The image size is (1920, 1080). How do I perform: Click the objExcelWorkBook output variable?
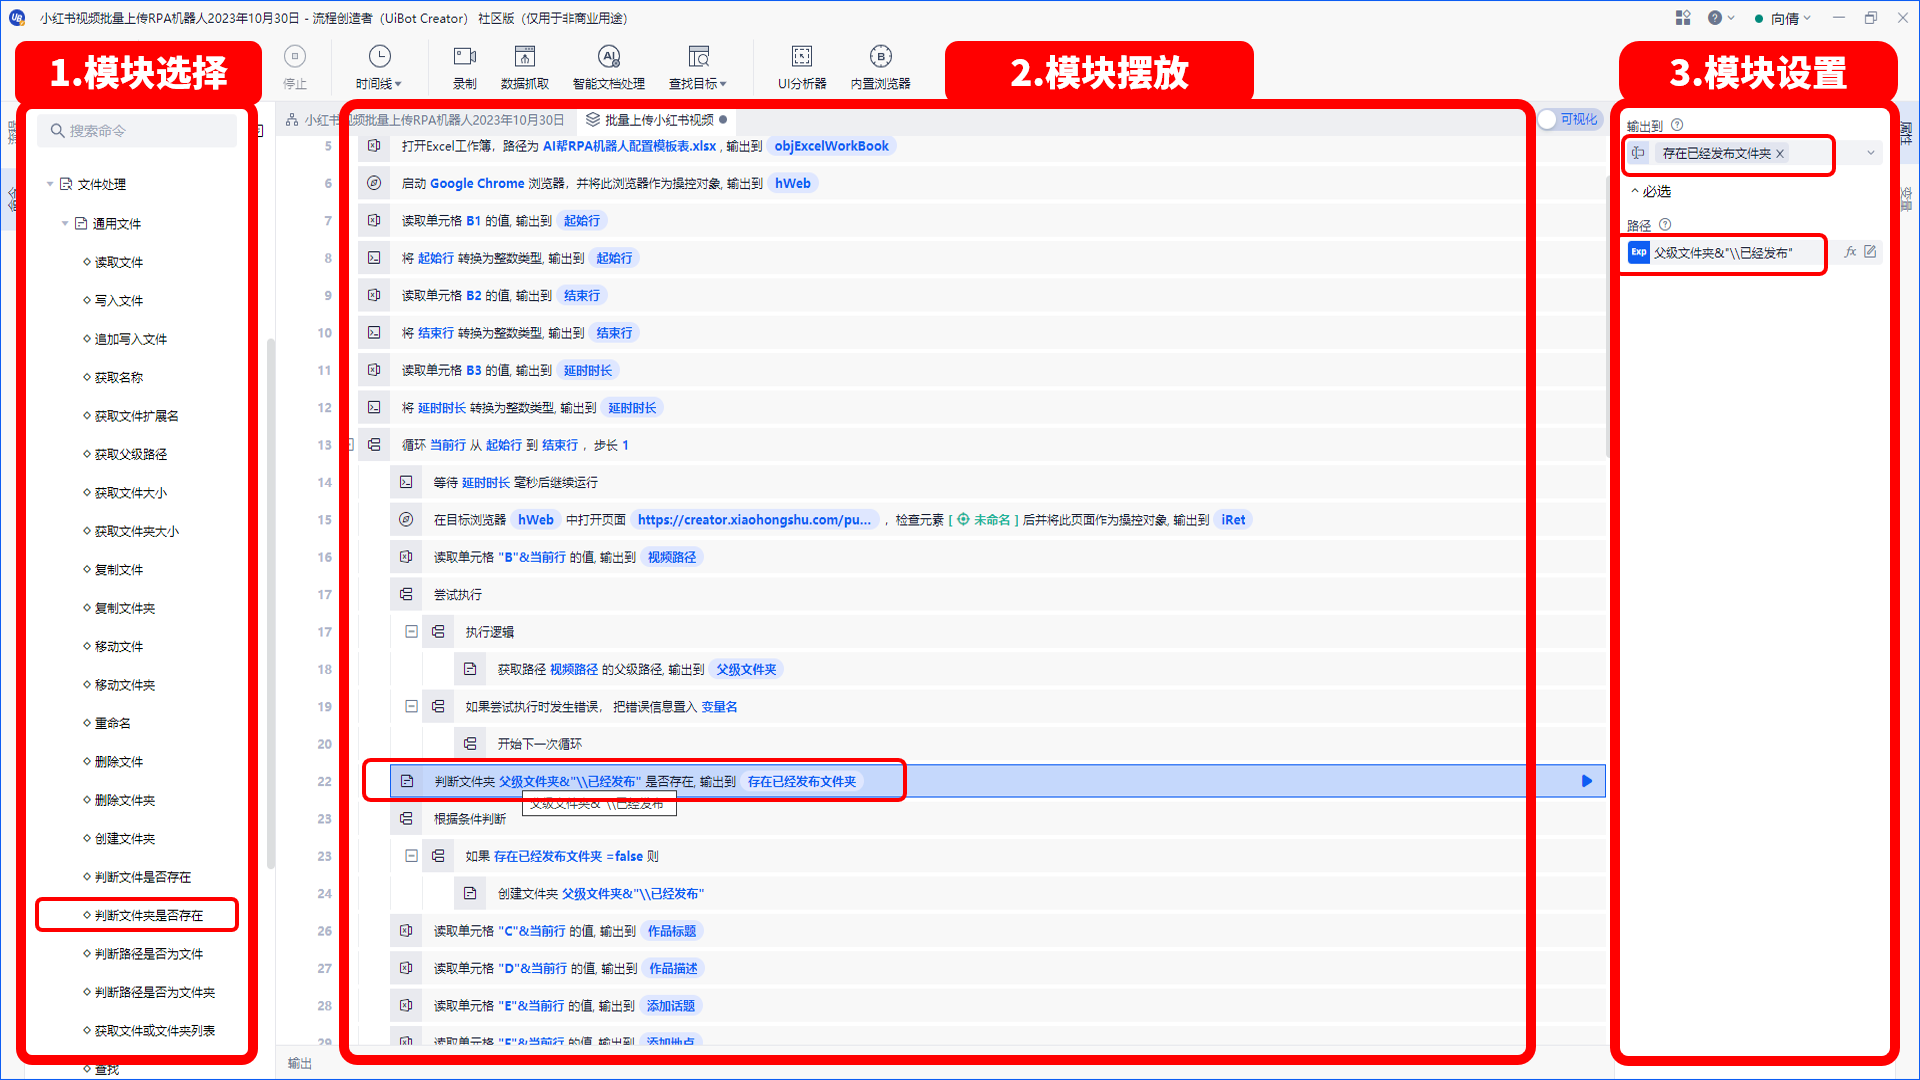click(831, 146)
